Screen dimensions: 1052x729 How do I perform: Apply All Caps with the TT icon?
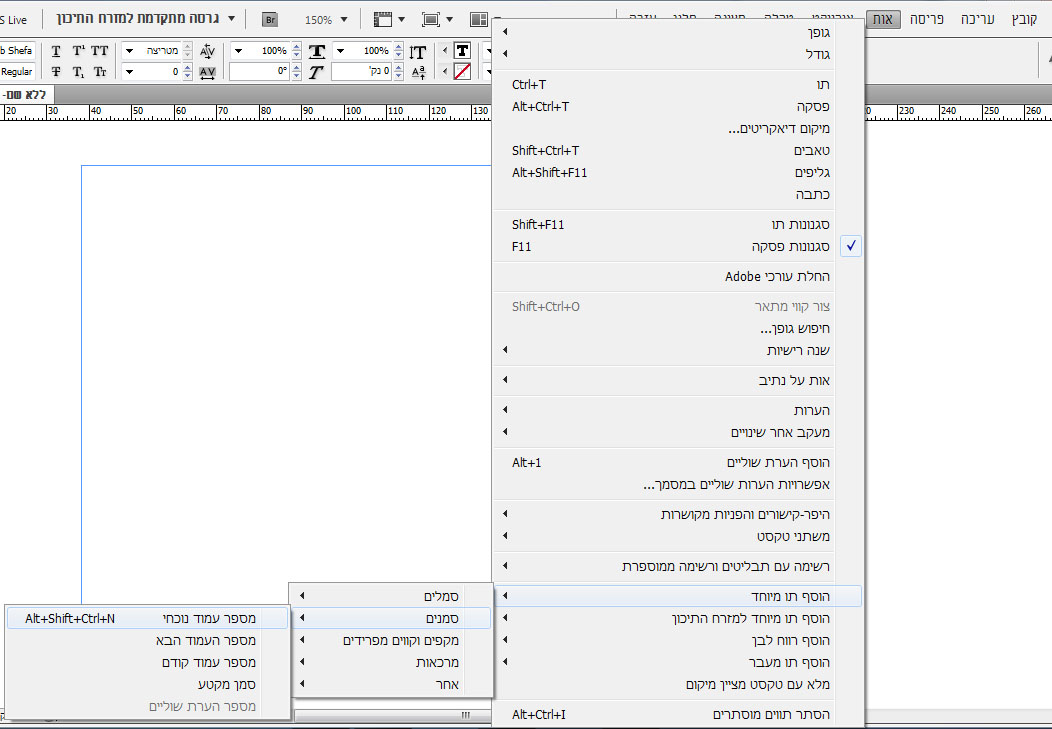[x=100, y=51]
